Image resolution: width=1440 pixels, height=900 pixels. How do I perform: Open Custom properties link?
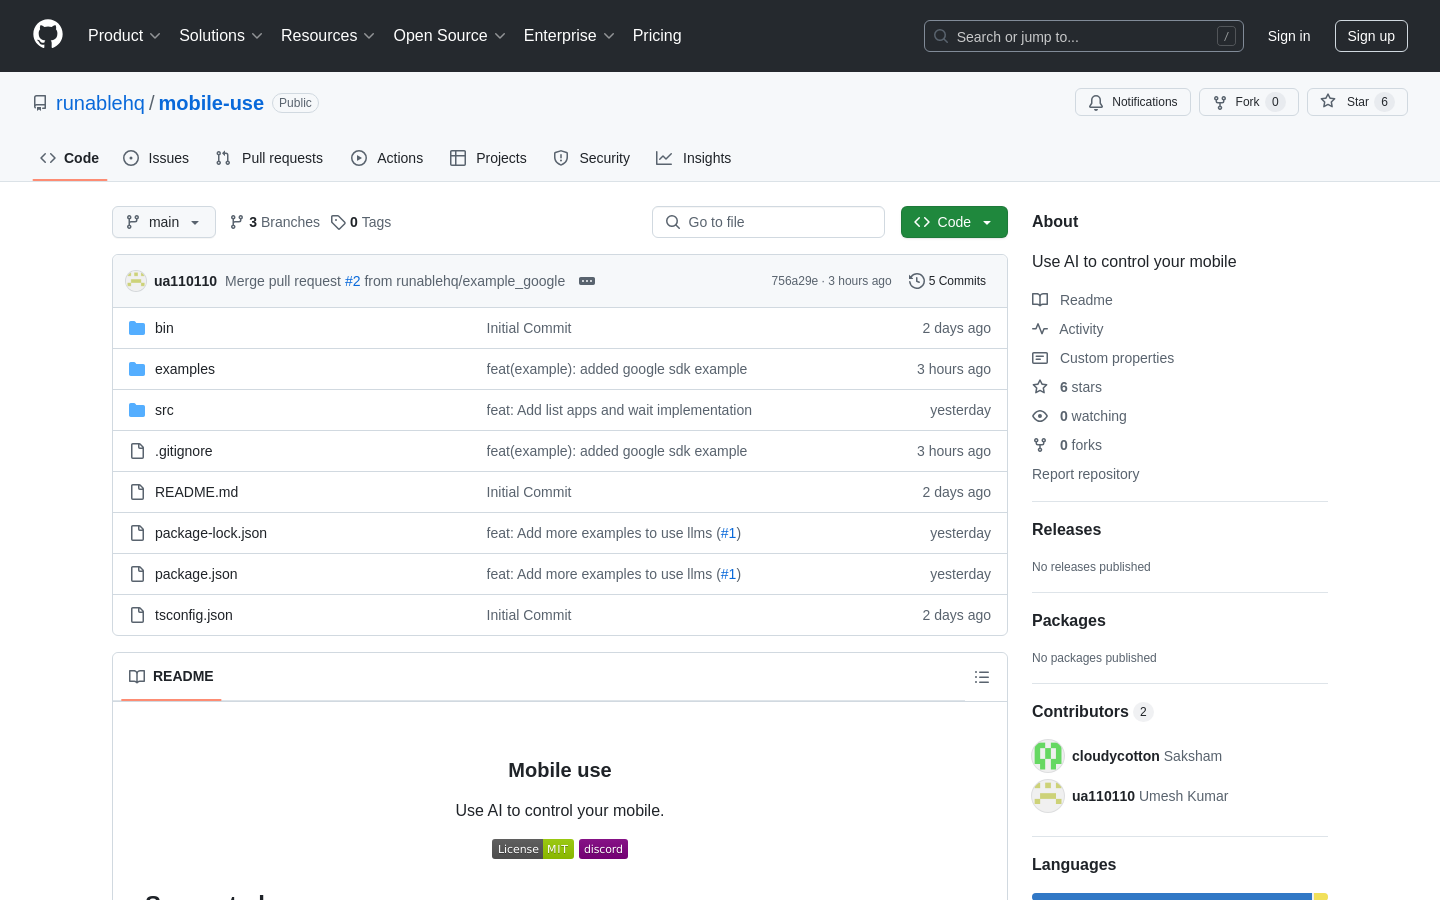coord(1117,358)
